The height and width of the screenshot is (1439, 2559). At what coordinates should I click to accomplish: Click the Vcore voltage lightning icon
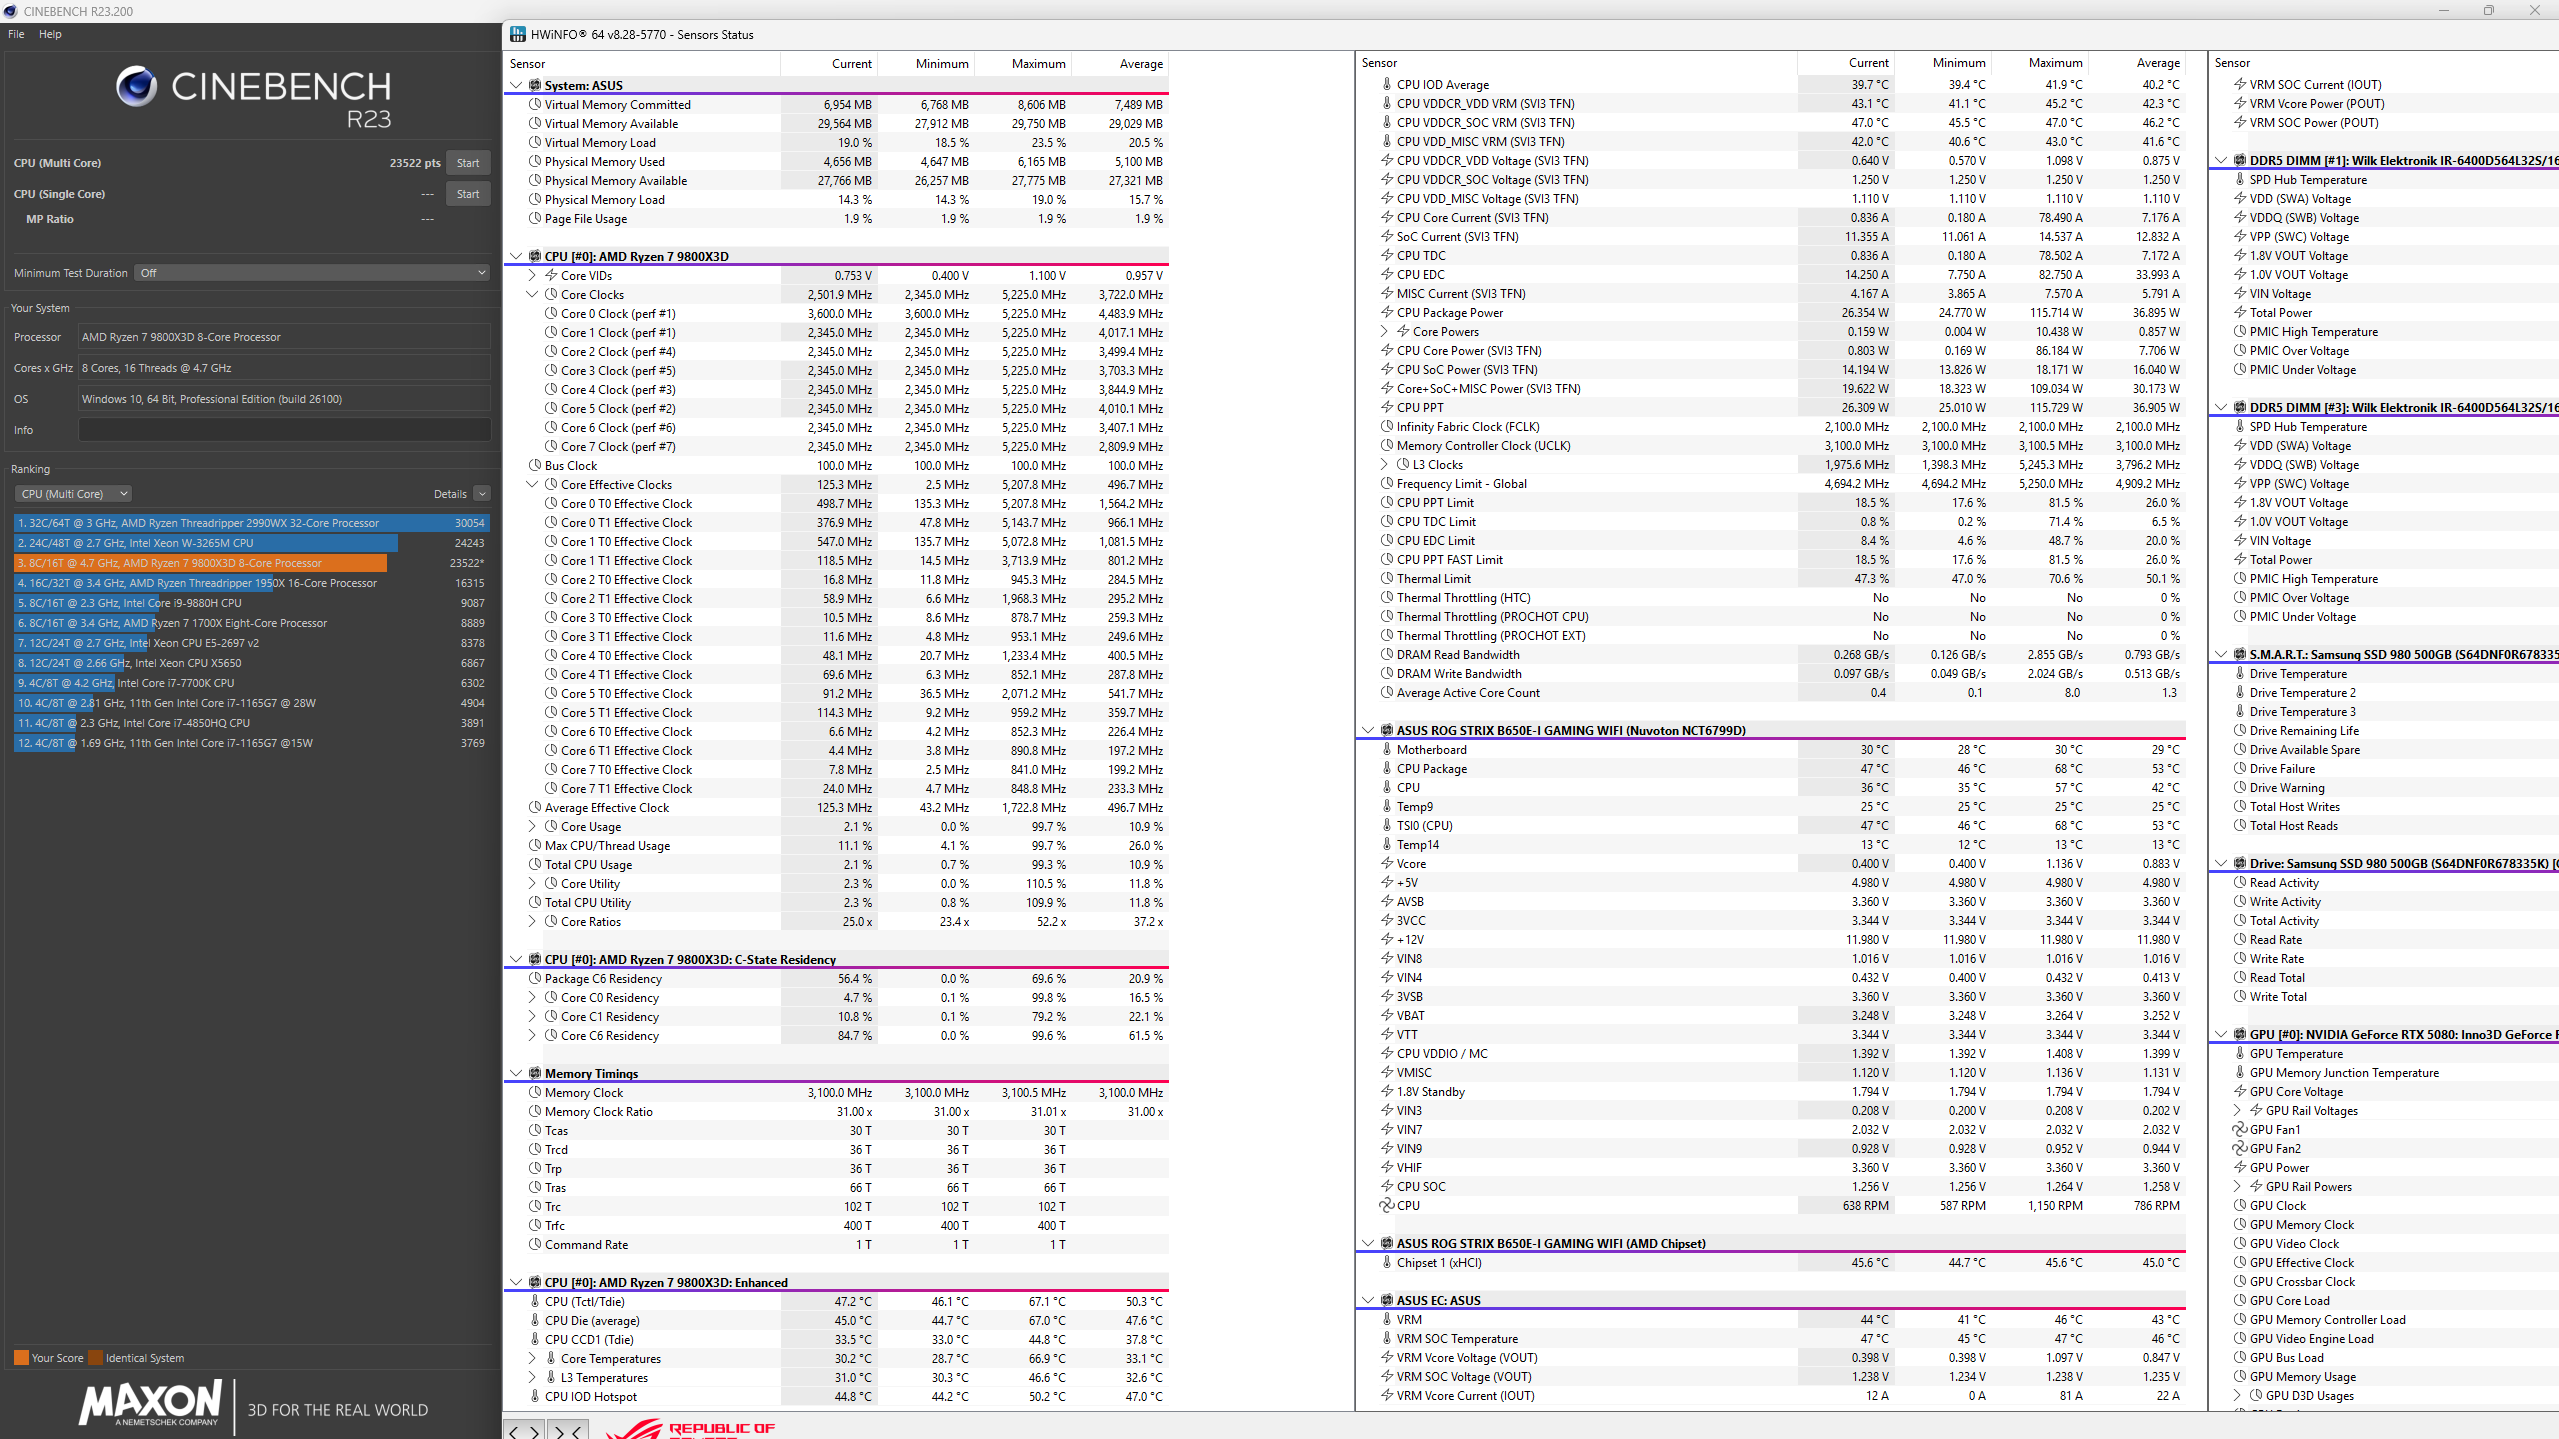pos(1386,863)
